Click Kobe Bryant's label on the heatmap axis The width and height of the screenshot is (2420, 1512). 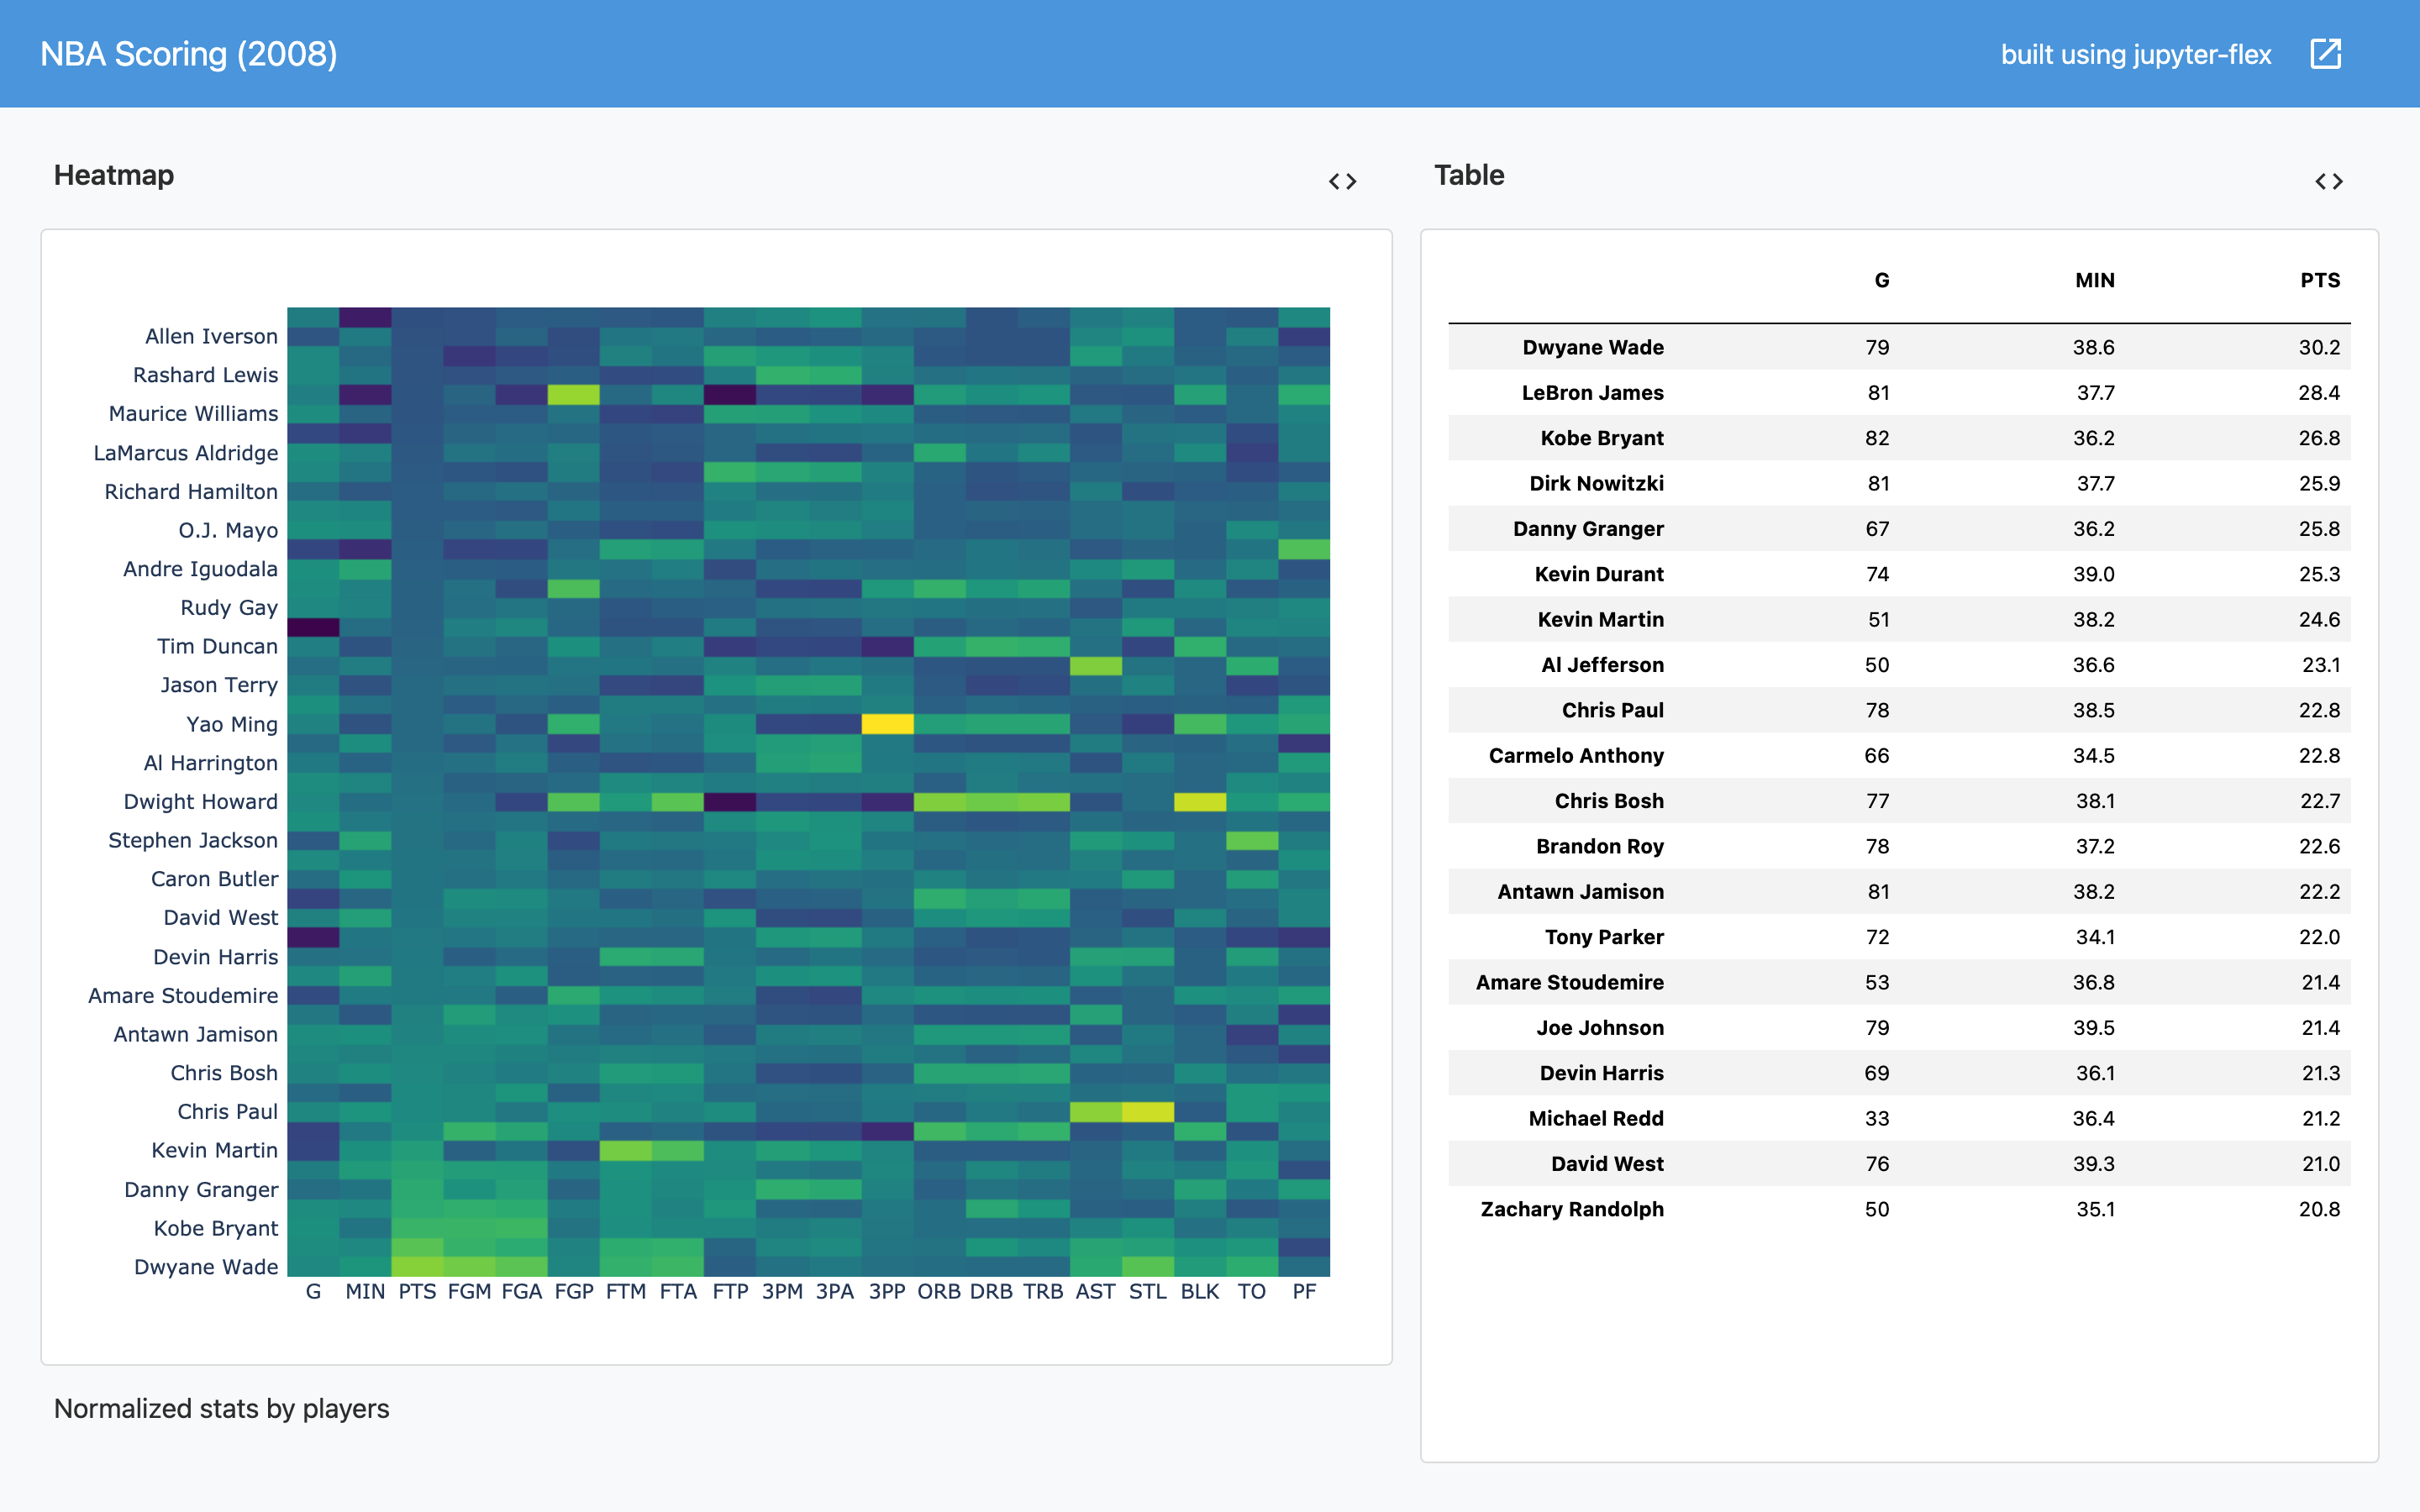click(x=215, y=1228)
